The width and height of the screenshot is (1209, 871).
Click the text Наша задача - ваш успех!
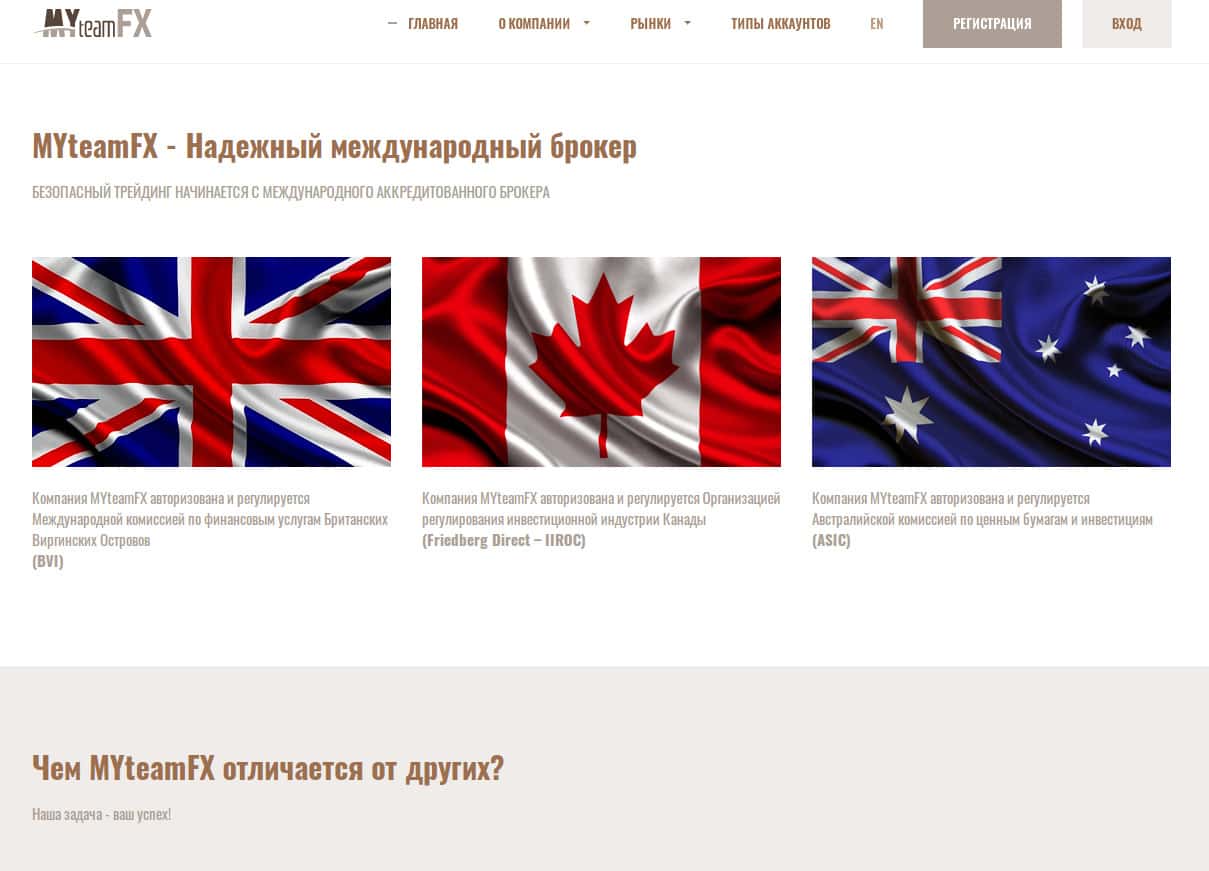point(101,814)
